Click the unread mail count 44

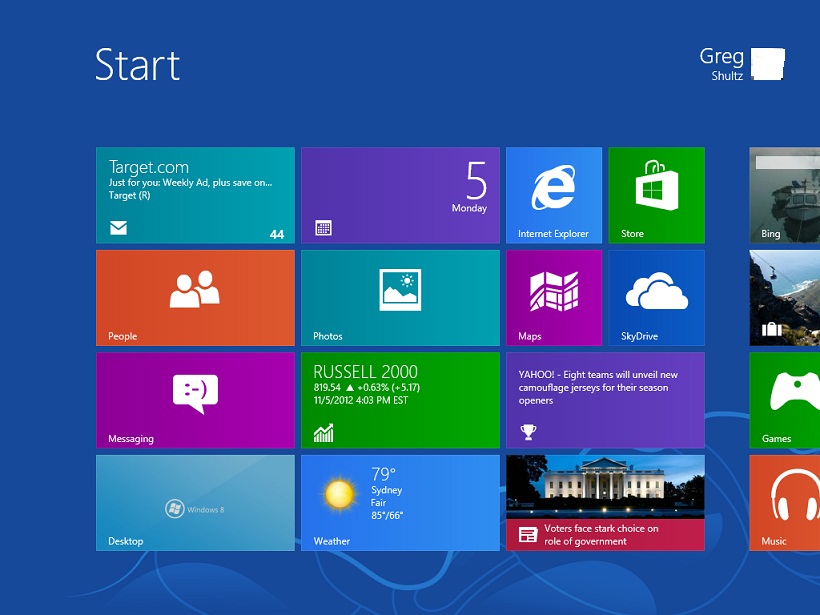[277, 235]
